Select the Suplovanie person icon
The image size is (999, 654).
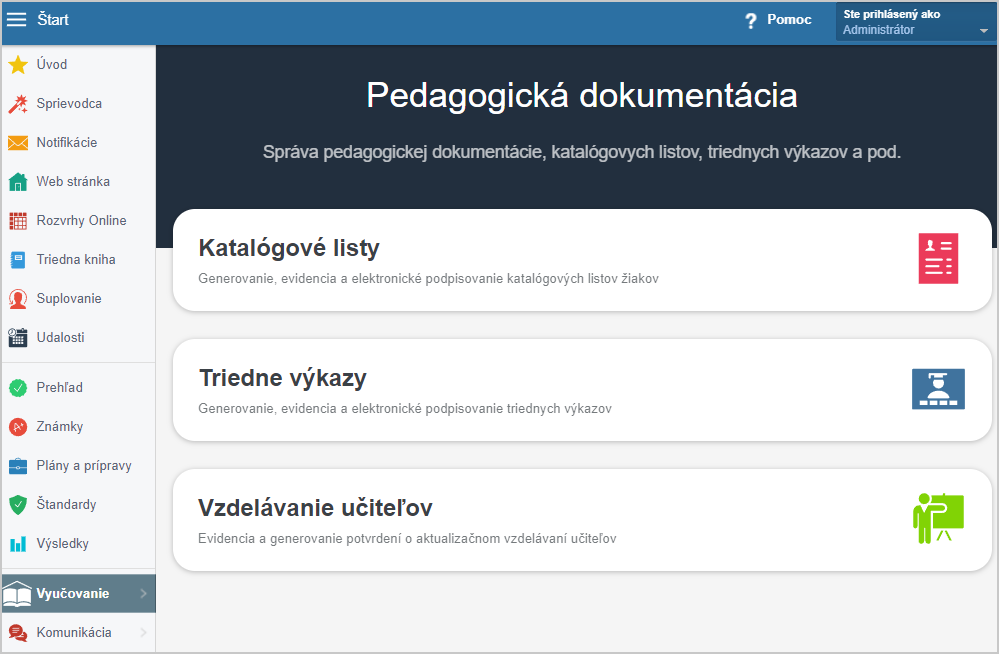point(18,299)
